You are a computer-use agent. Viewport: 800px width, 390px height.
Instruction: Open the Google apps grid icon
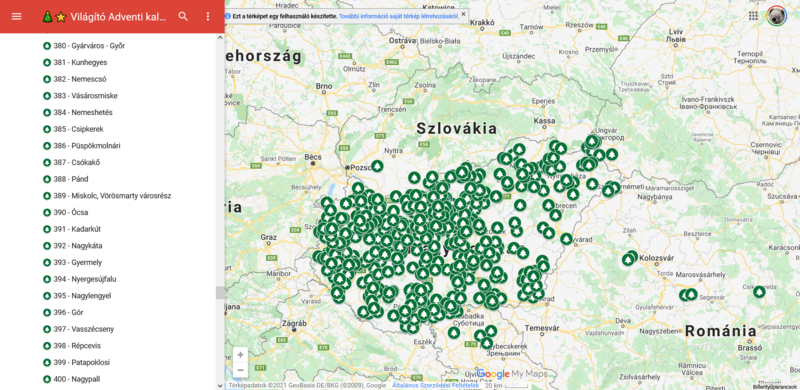[x=753, y=16]
